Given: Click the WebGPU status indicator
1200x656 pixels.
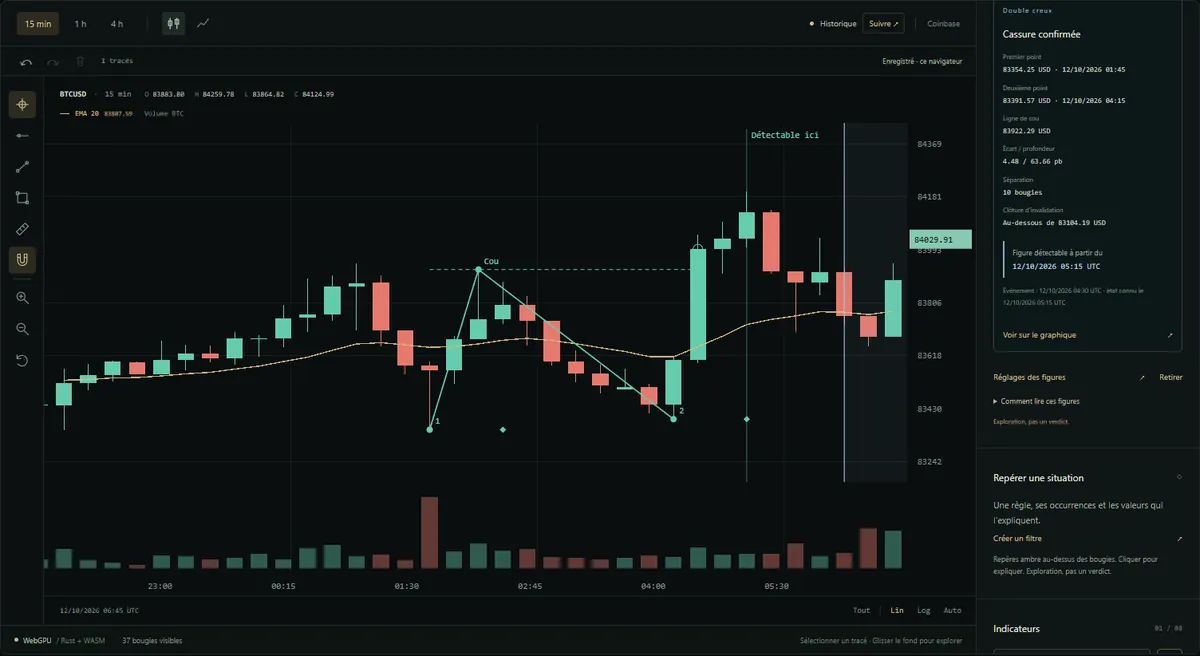Looking at the screenshot, I should (33, 640).
